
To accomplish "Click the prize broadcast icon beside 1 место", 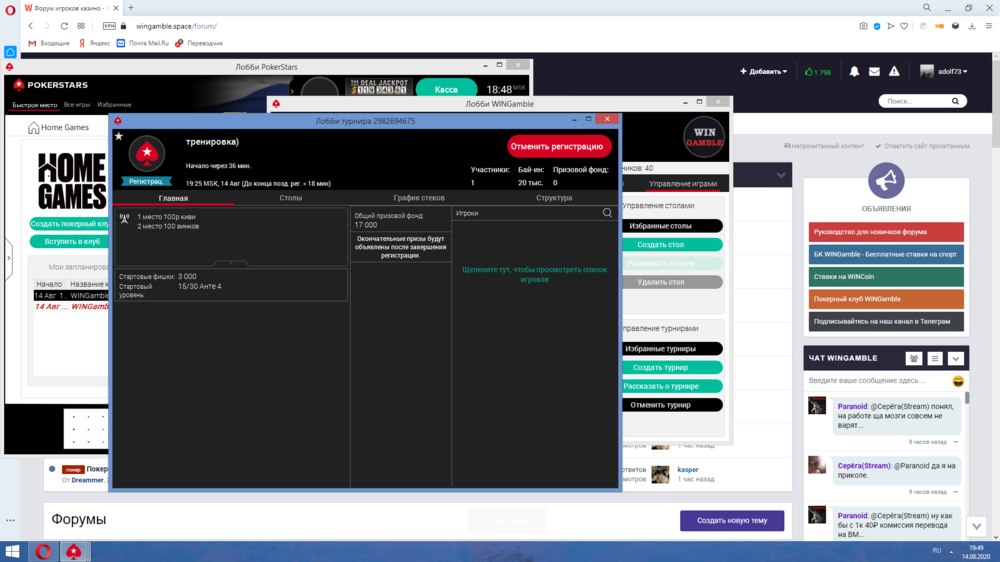I will (124, 218).
